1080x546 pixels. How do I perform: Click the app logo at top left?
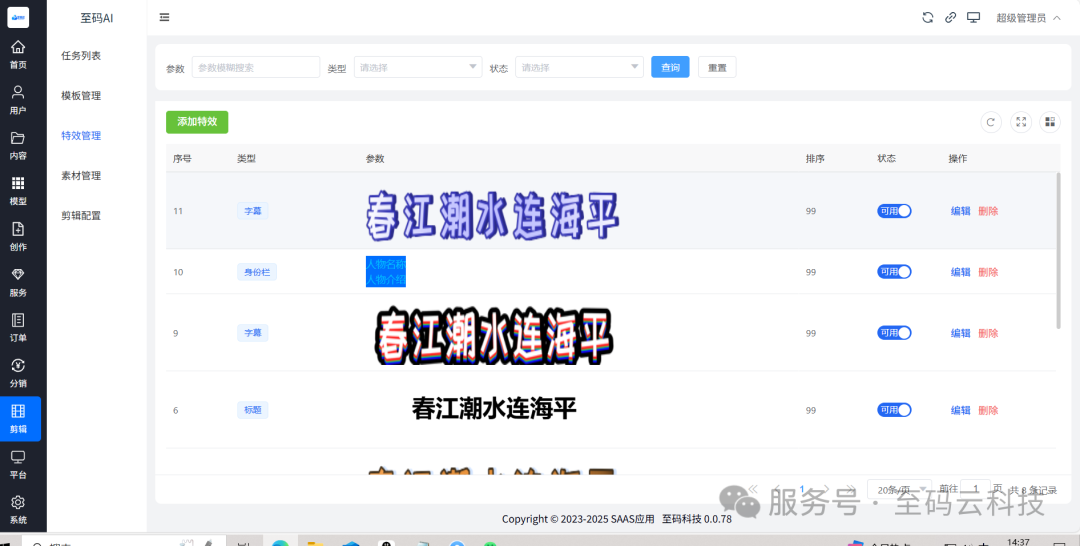click(18, 17)
